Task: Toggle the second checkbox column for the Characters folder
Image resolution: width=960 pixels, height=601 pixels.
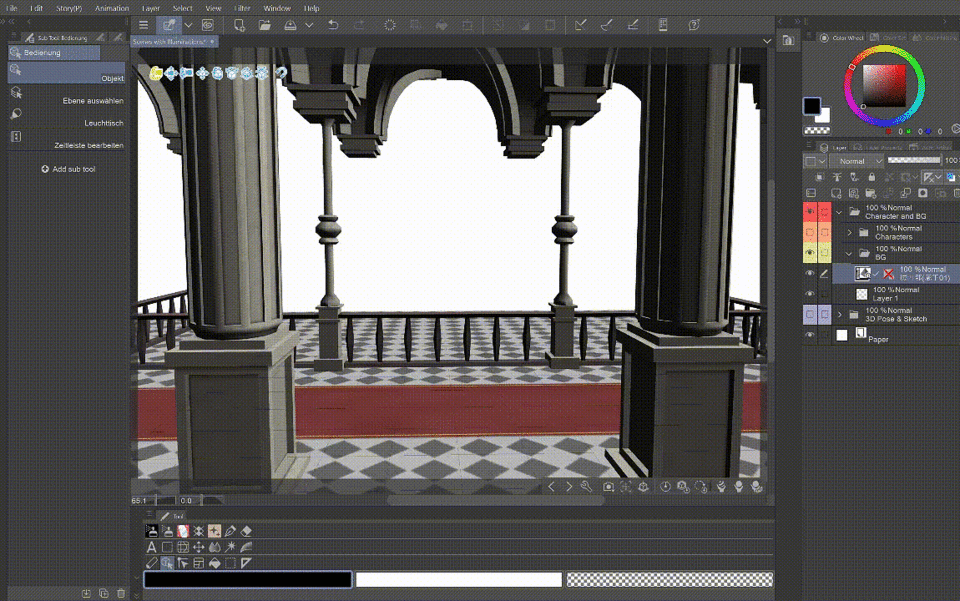Action: (825, 233)
